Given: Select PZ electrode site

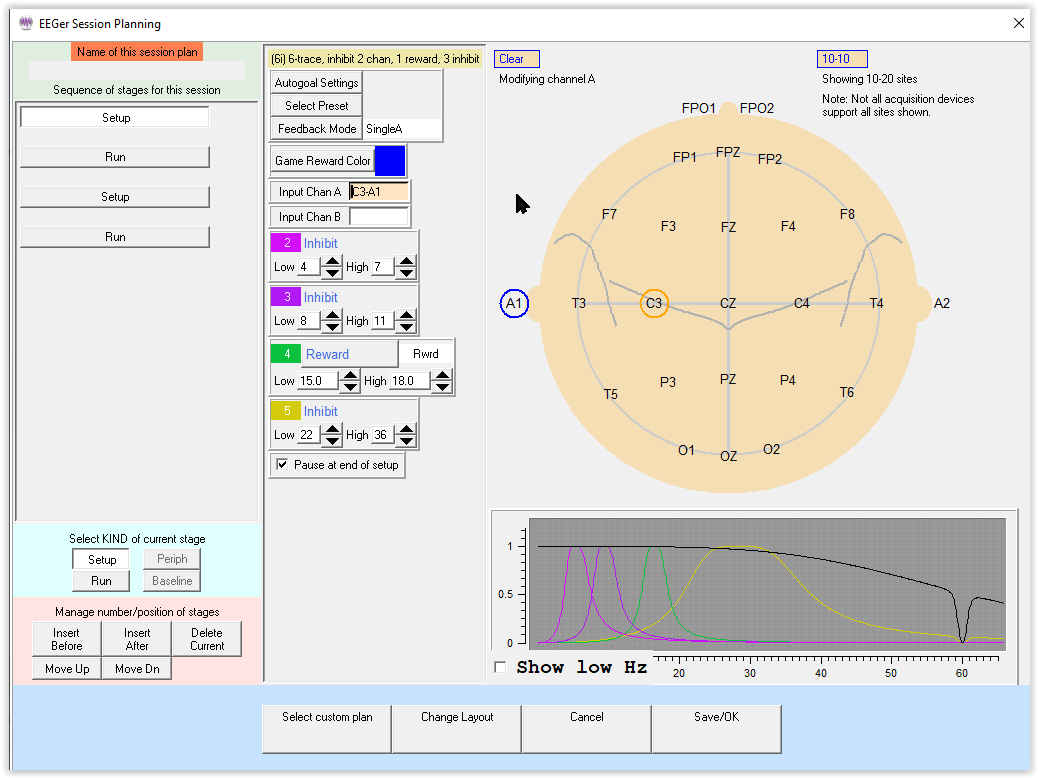Looking at the screenshot, I should (x=728, y=379).
